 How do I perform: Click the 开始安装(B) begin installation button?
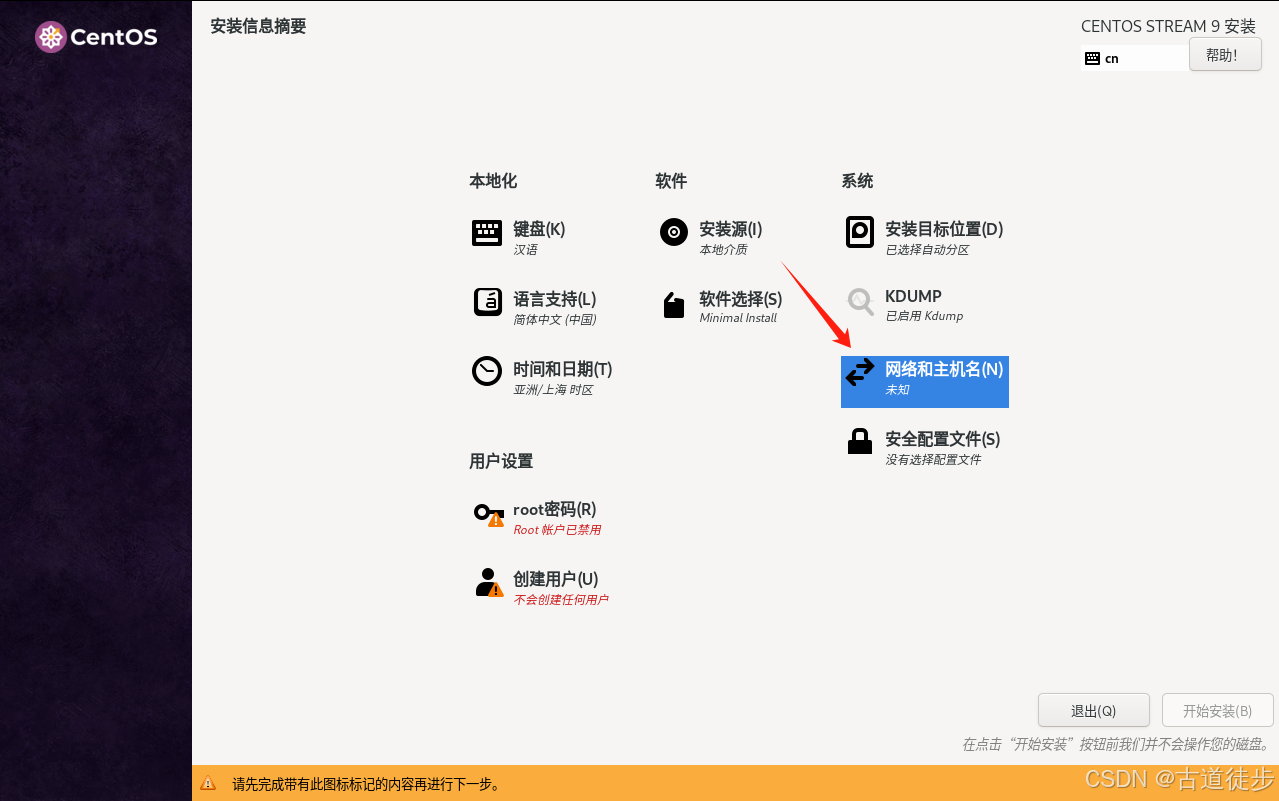click(x=1218, y=711)
